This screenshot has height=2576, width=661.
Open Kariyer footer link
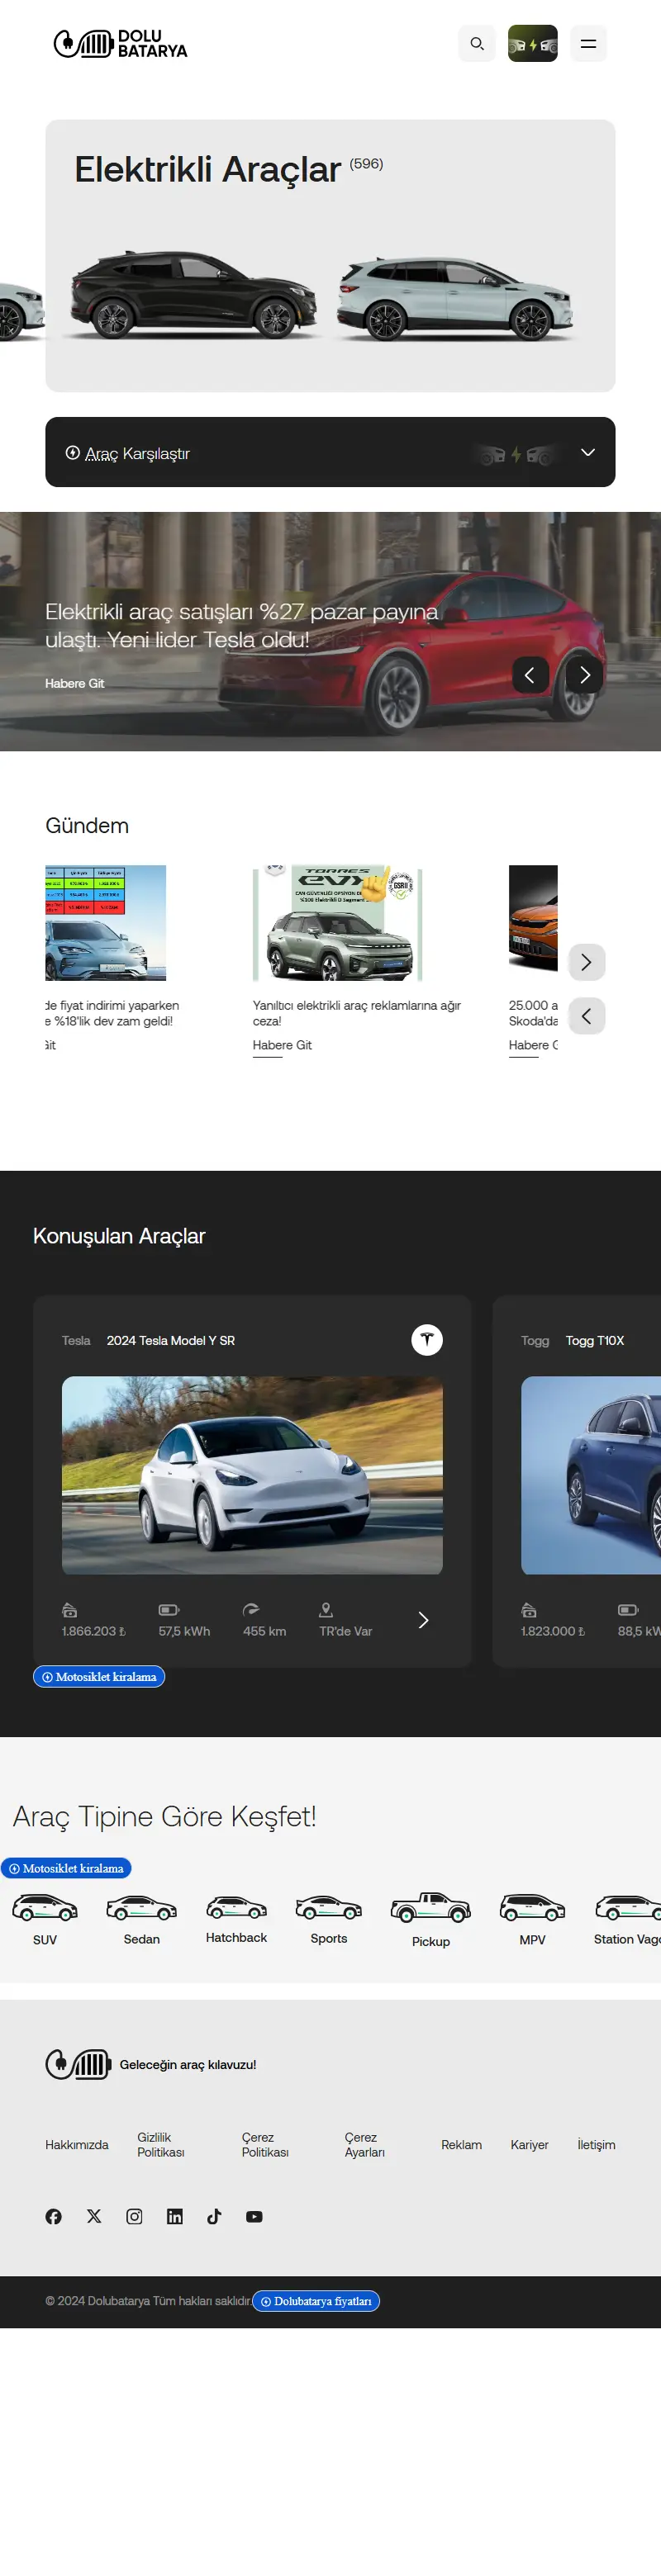tap(529, 2145)
